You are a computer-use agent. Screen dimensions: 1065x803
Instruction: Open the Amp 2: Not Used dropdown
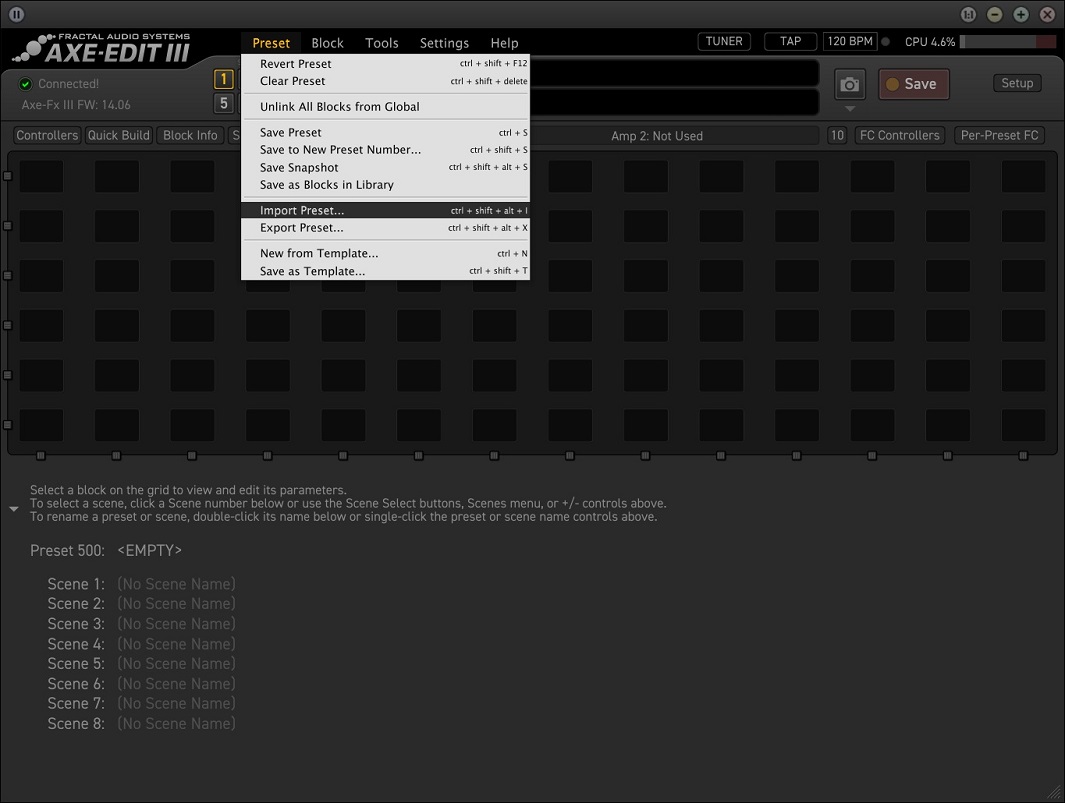point(656,135)
